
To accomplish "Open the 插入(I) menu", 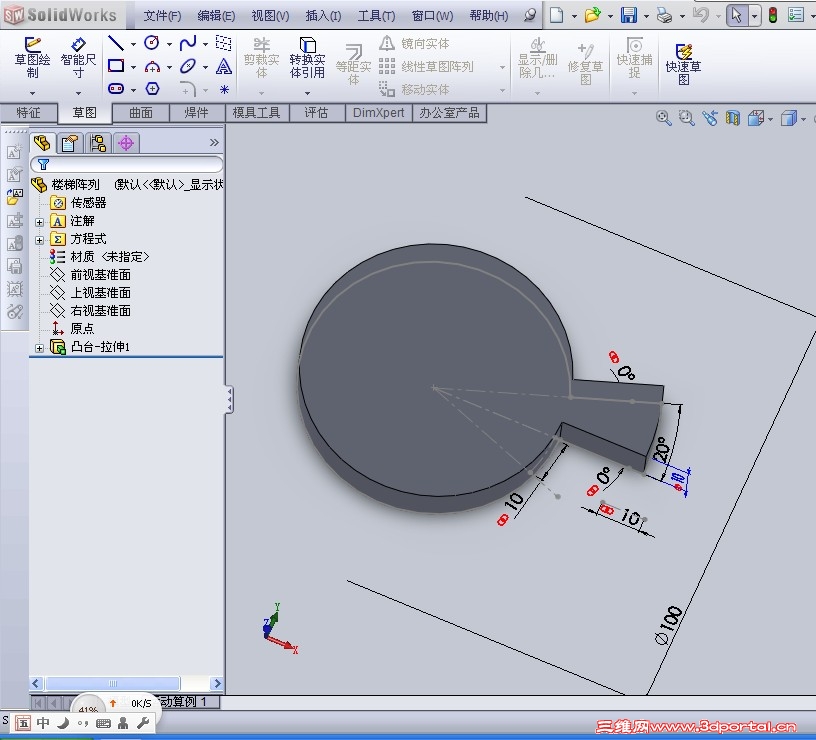I will tap(323, 16).
